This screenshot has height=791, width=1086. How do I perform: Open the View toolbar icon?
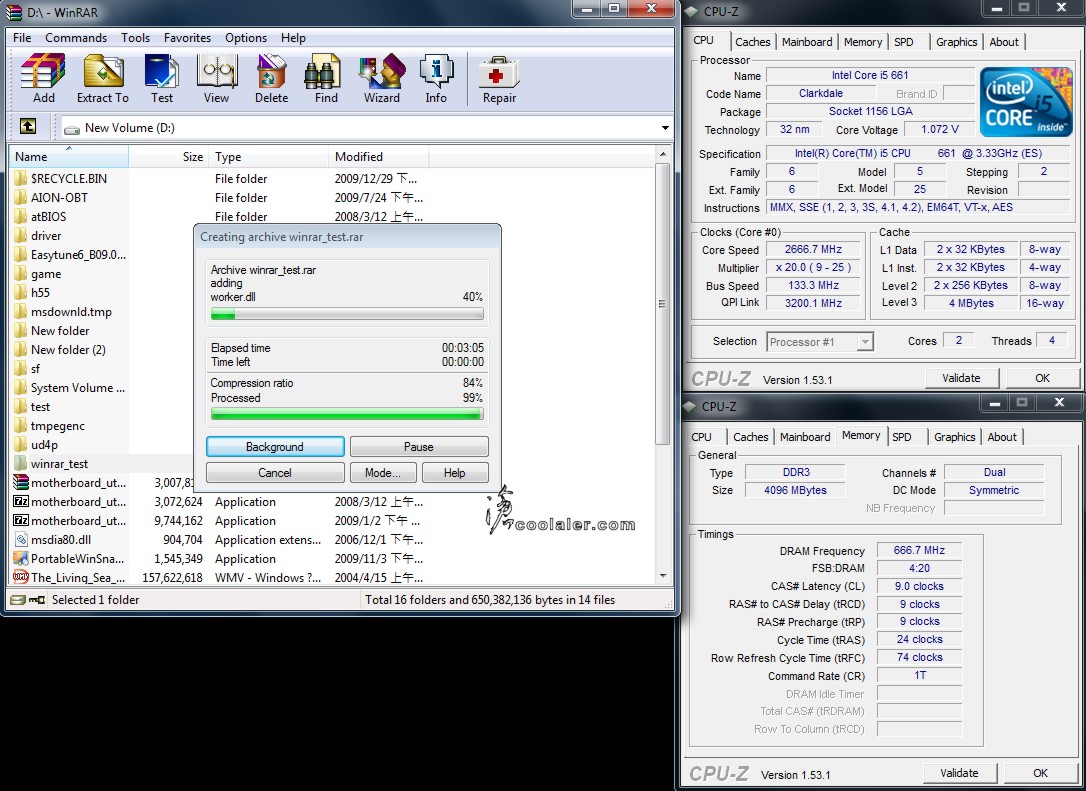[216, 78]
